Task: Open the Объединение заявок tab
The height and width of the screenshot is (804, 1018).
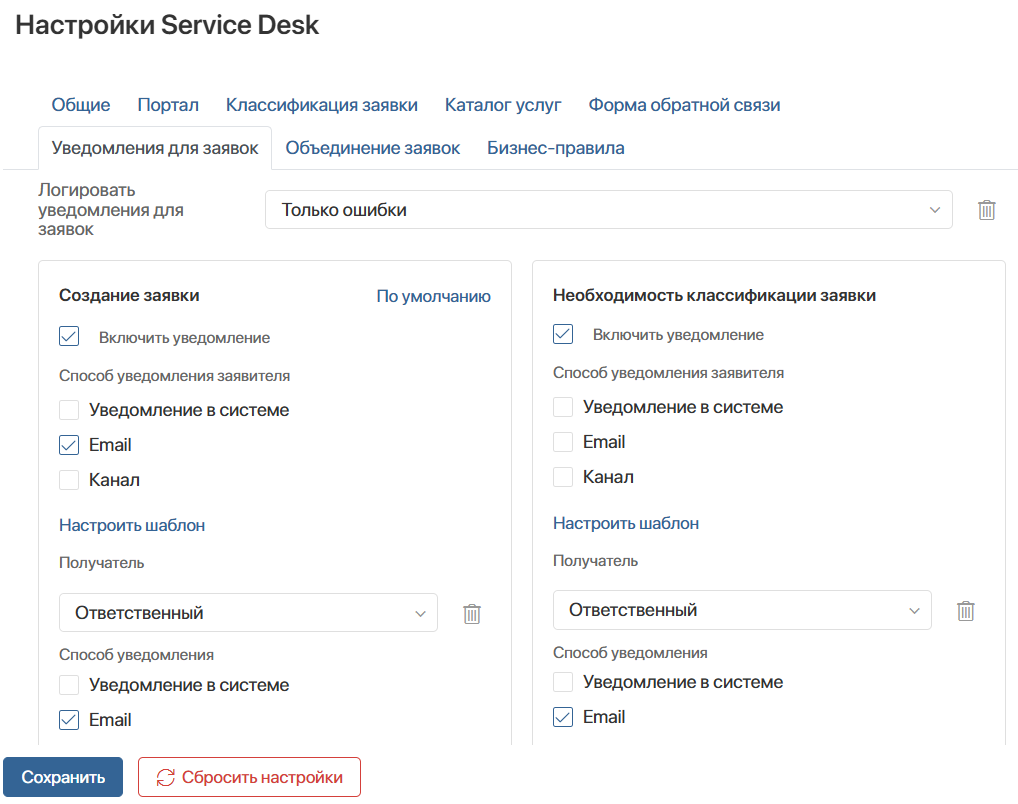Action: pyautogui.click(x=373, y=148)
